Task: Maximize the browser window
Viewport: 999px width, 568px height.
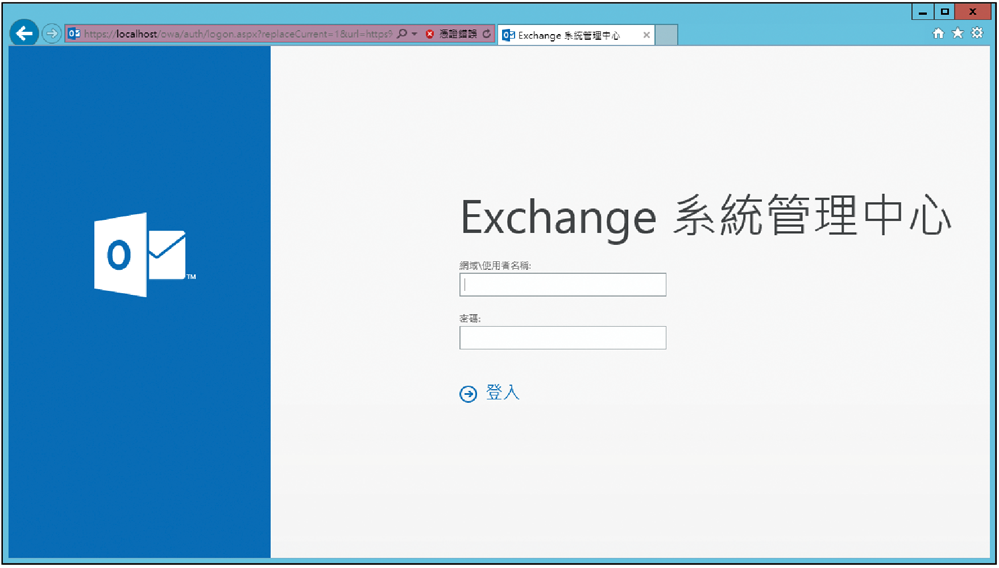Action: tap(944, 12)
